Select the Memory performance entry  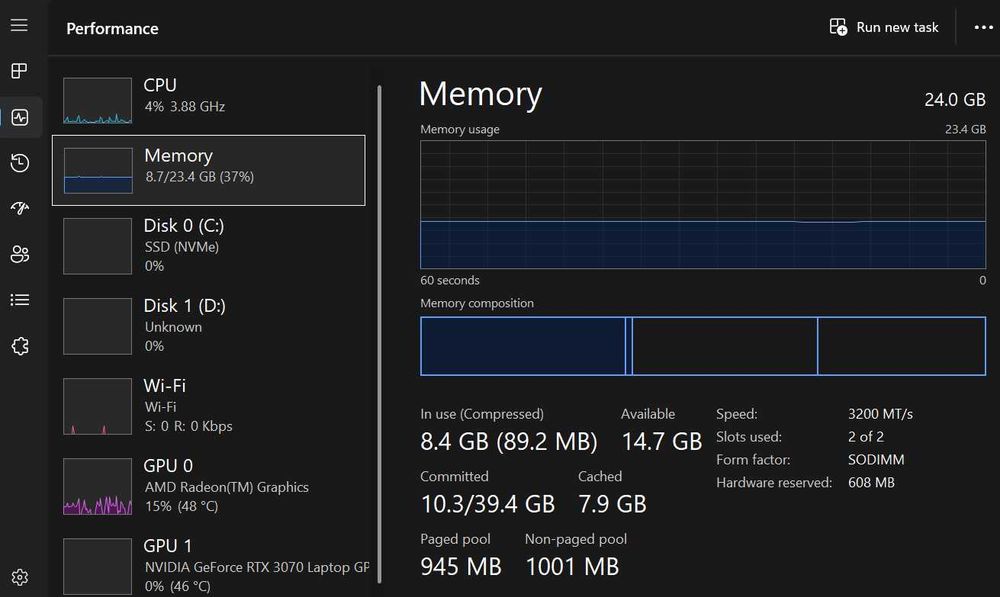tap(208, 170)
